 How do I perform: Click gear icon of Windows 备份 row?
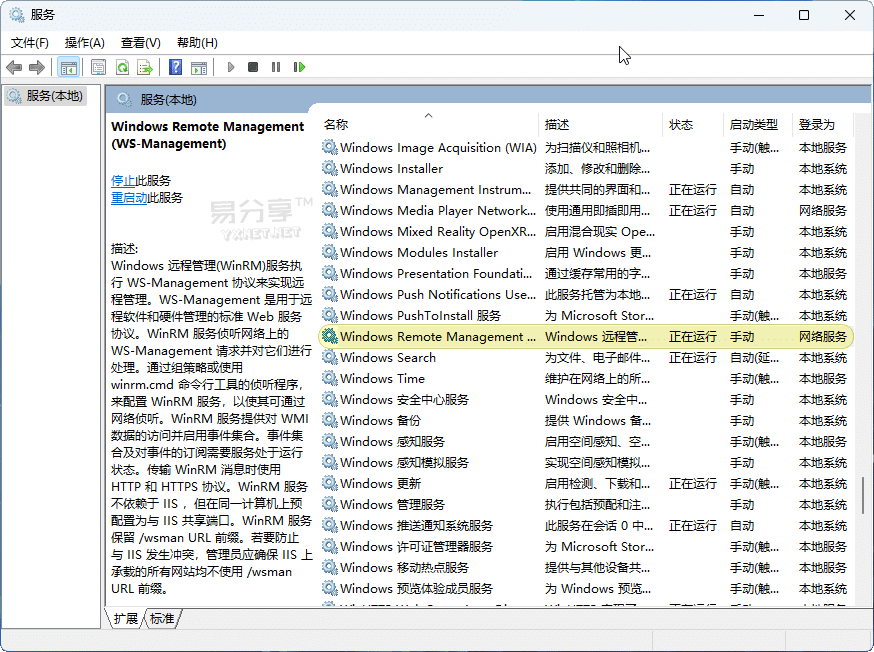[330, 420]
